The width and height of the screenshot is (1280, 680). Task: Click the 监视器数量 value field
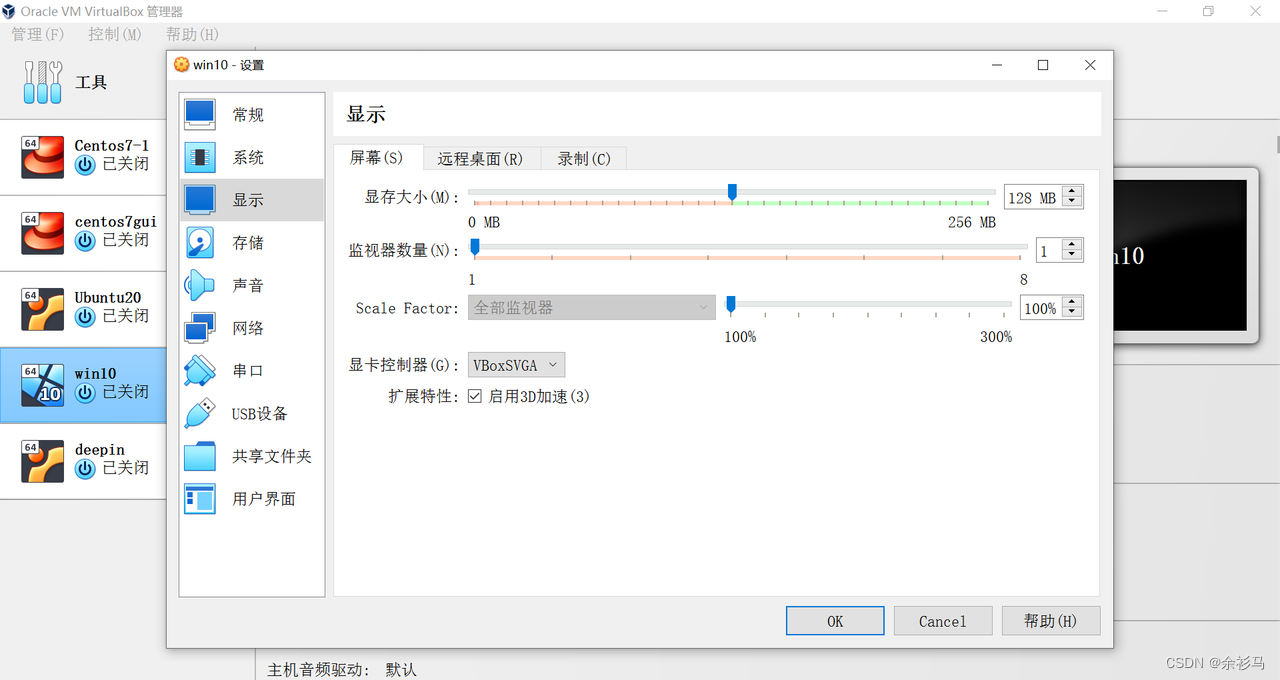1049,251
